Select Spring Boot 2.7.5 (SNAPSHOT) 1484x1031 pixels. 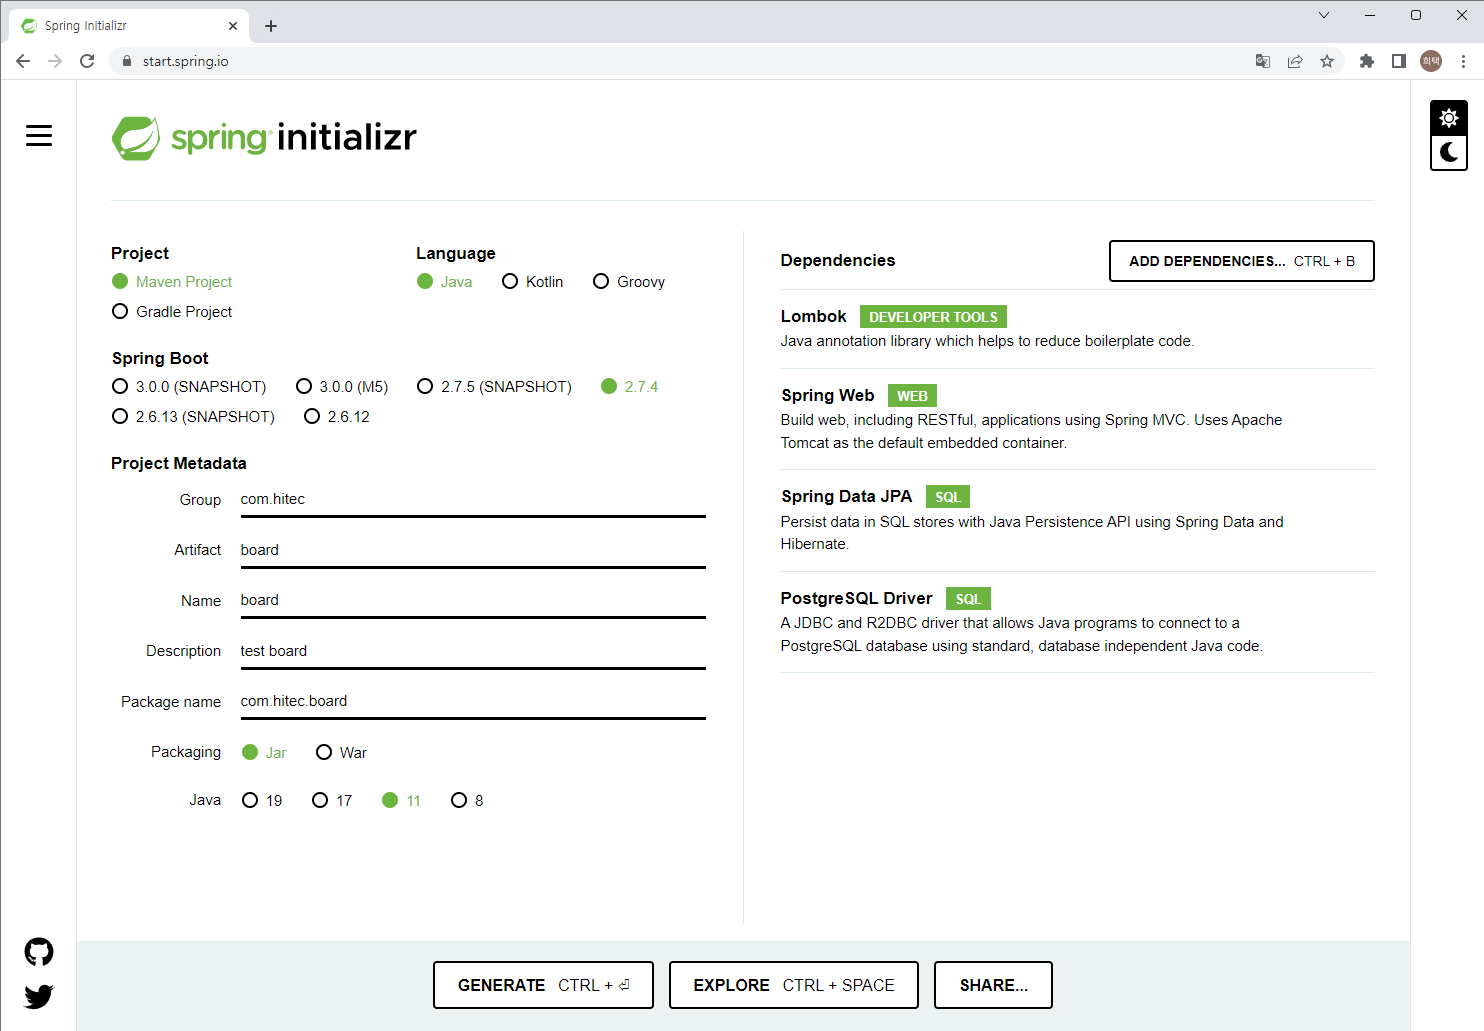(495, 387)
